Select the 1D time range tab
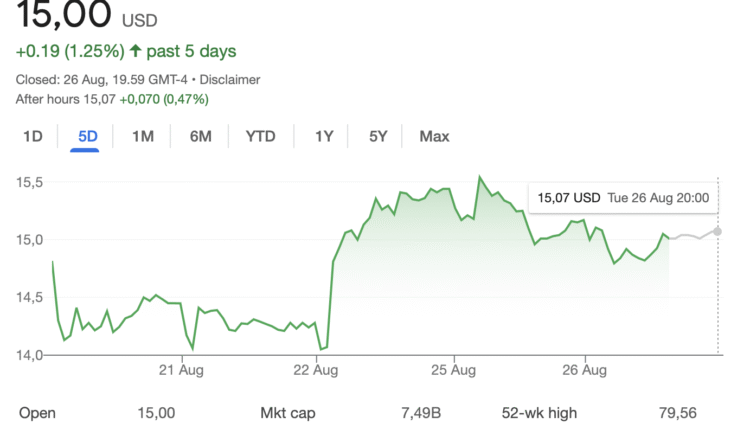This screenshot has width=750, height=430. pos(33,137)
